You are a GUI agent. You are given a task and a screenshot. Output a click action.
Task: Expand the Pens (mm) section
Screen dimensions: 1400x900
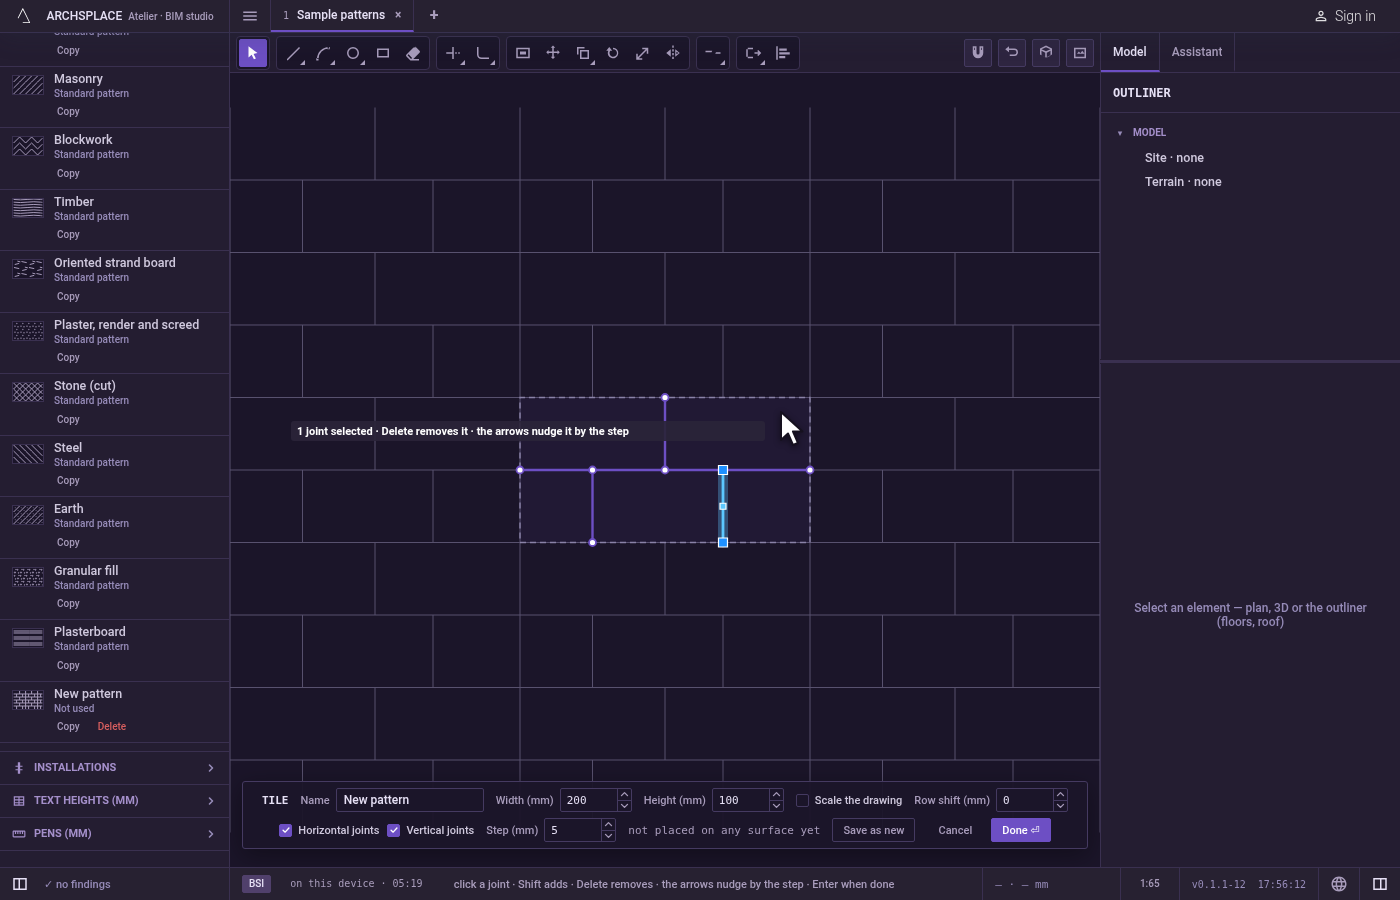tap(114, 834)
